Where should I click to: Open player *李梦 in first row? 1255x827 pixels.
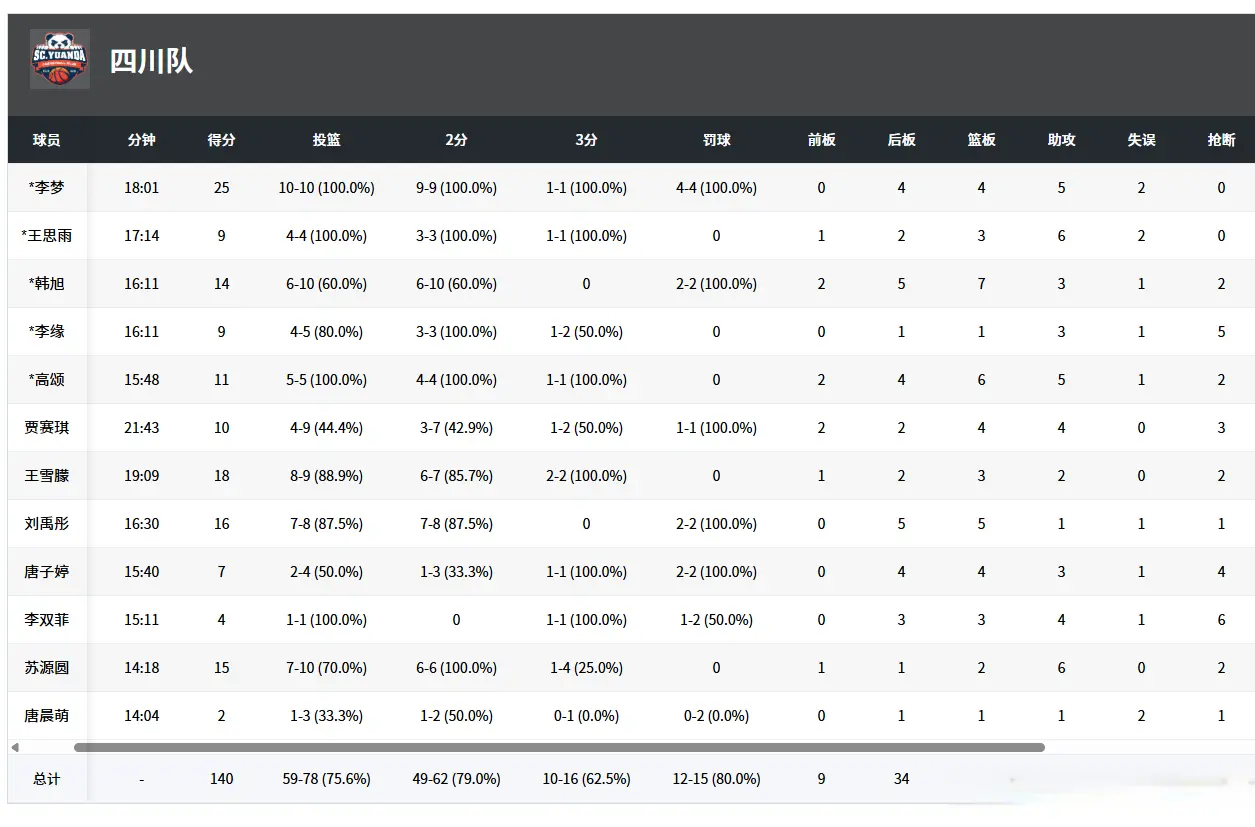click(x=47, y=188)
